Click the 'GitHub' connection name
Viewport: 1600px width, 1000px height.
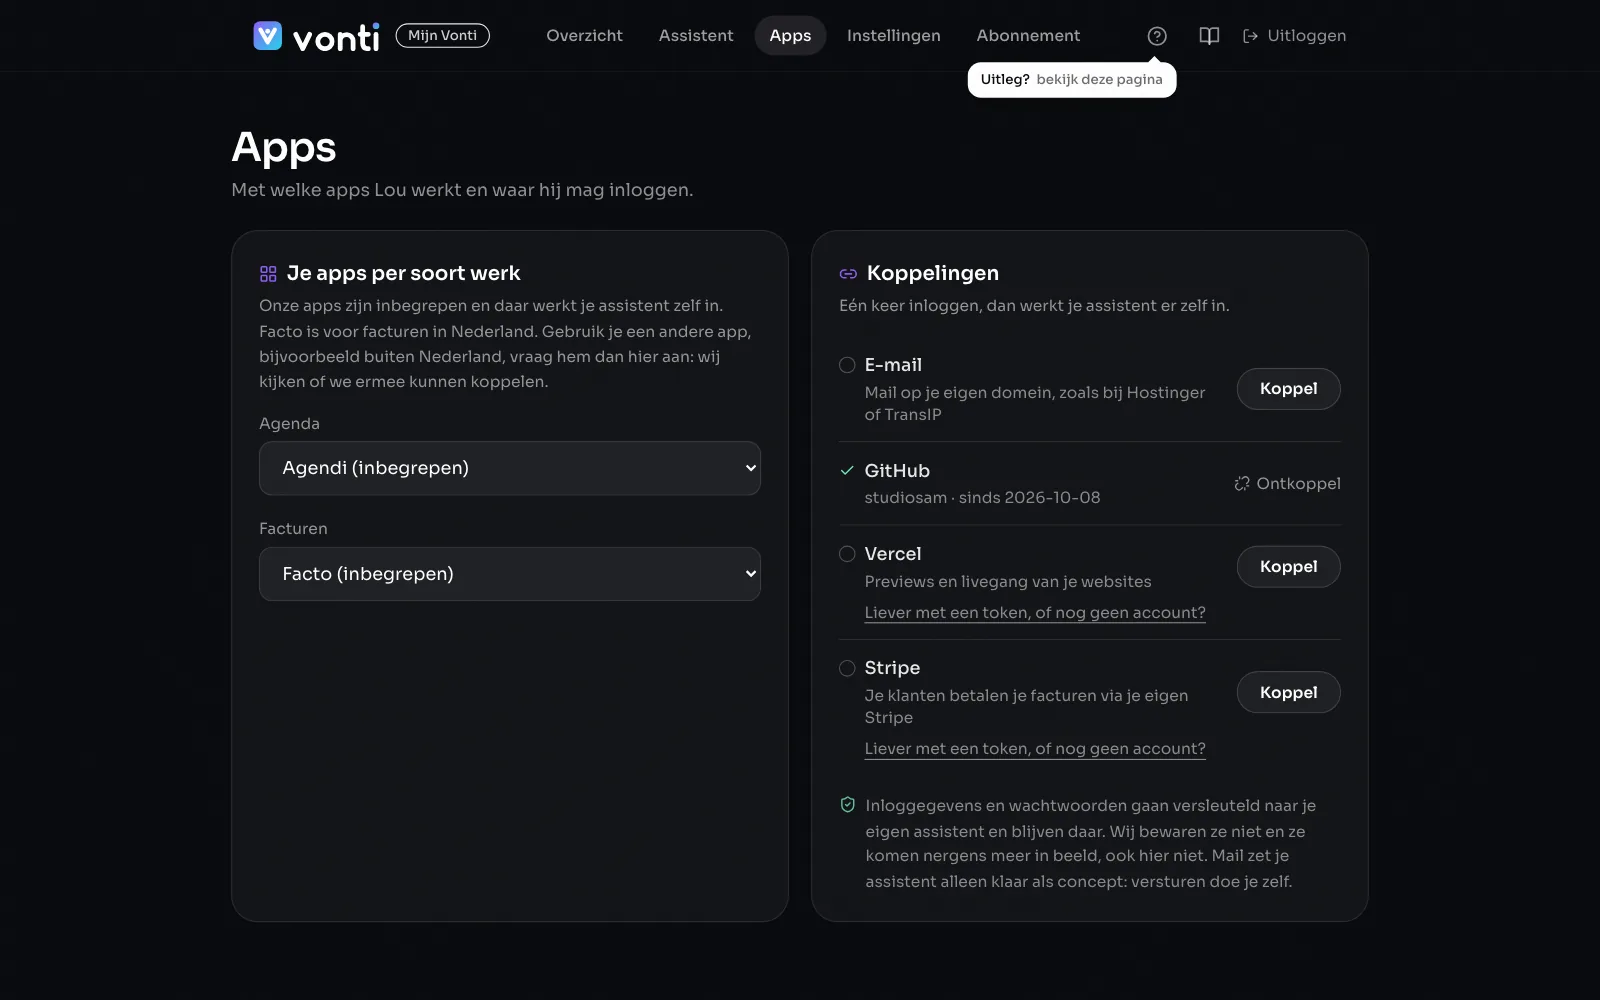[897, 471]
